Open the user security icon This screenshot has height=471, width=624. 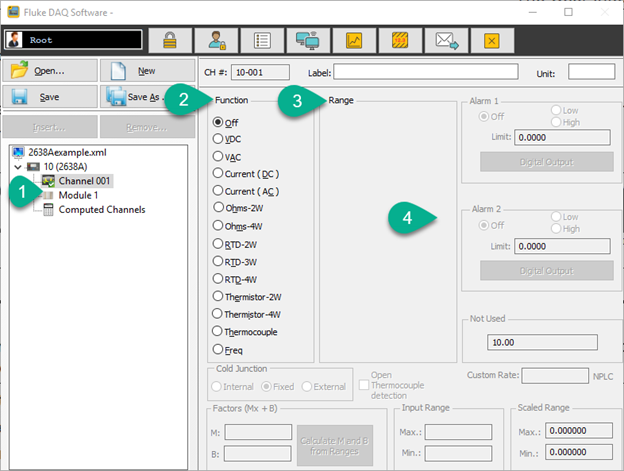click(216, 40)
